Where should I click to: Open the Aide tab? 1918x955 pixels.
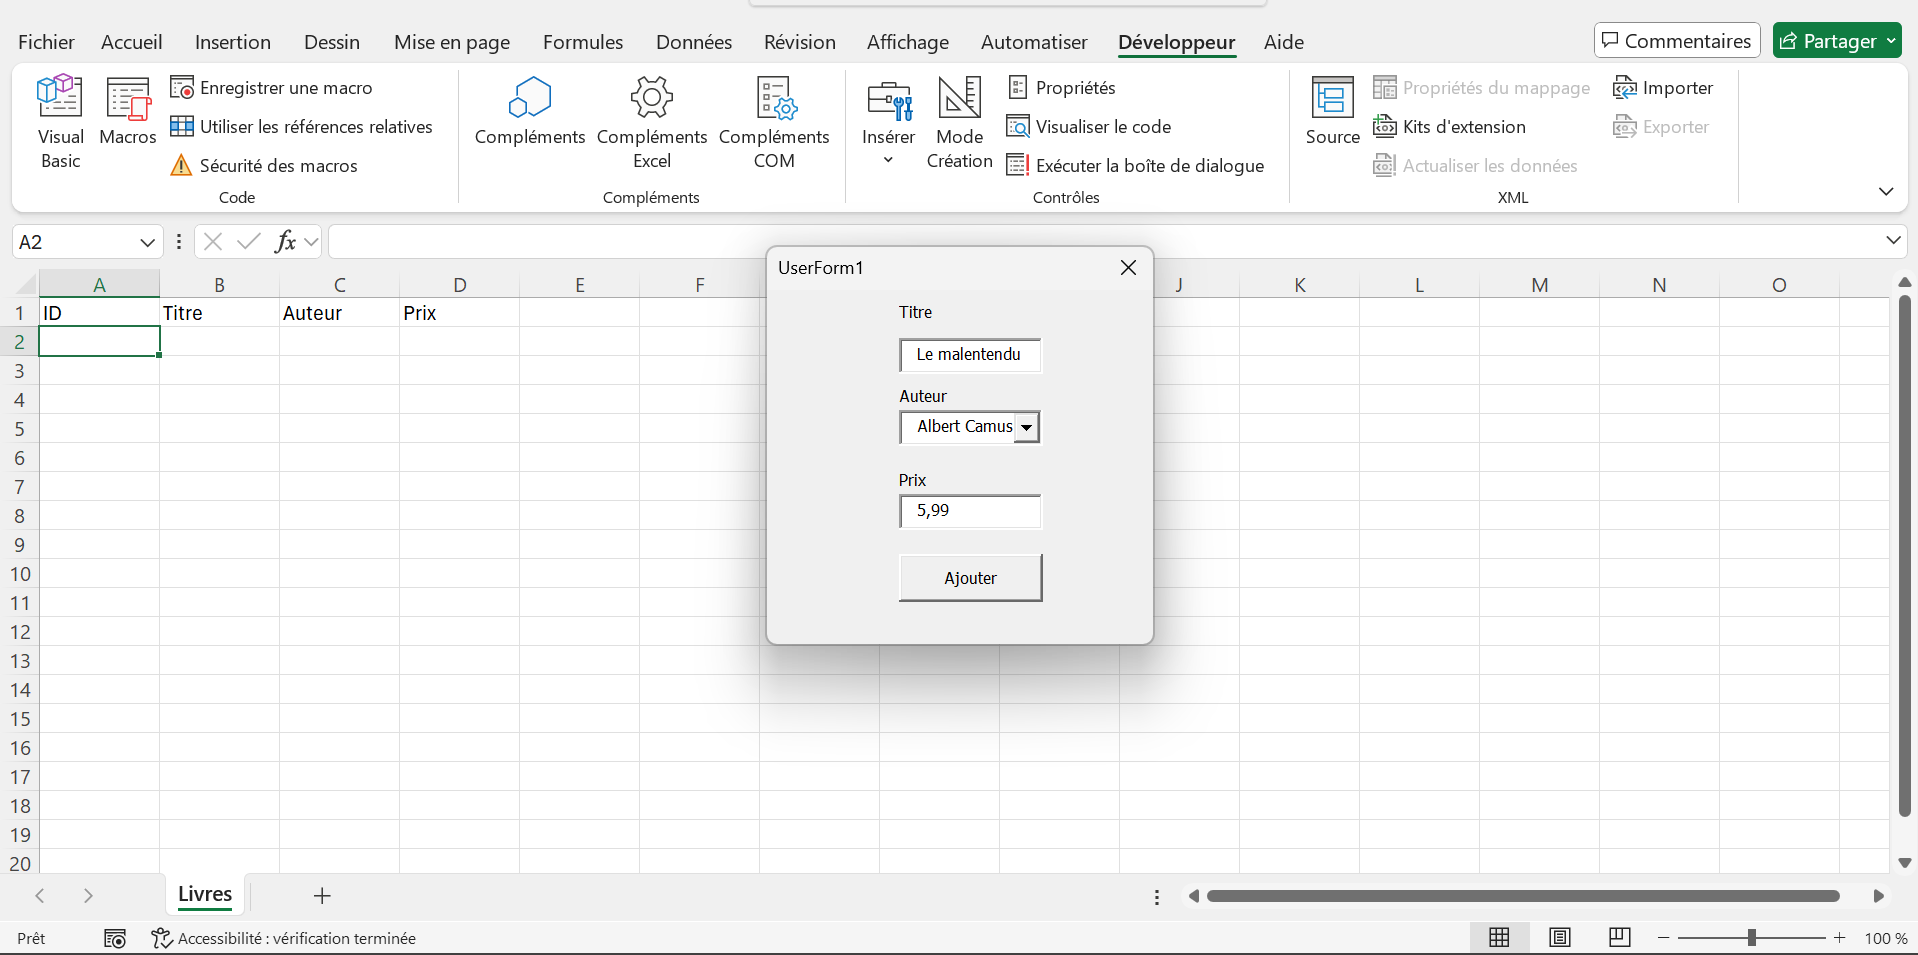coord(1284,42)
